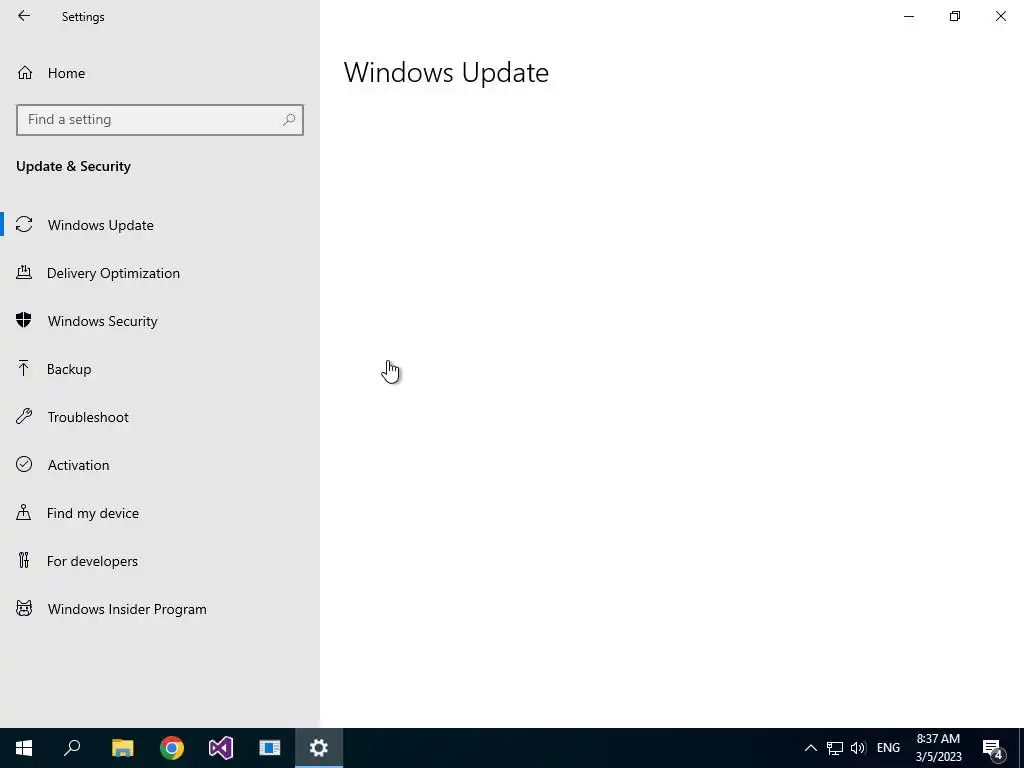Switch input language via ENG indicator

pyautogui.click(x=888, y=748)
